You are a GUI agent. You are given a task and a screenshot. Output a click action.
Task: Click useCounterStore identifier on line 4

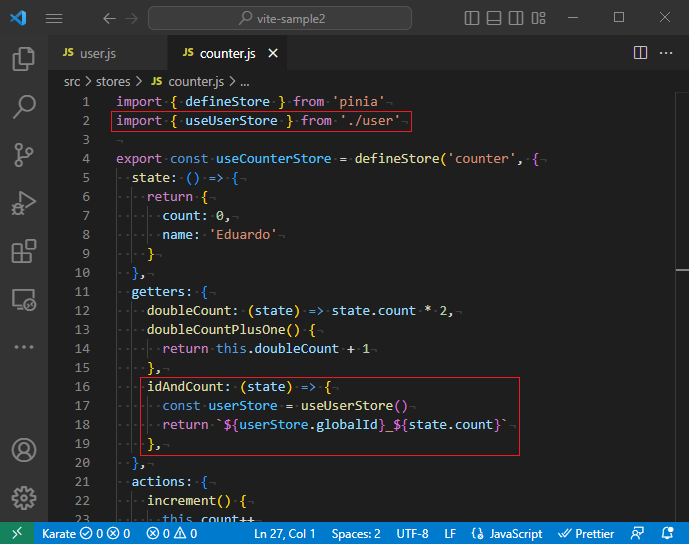click(273, 159)
